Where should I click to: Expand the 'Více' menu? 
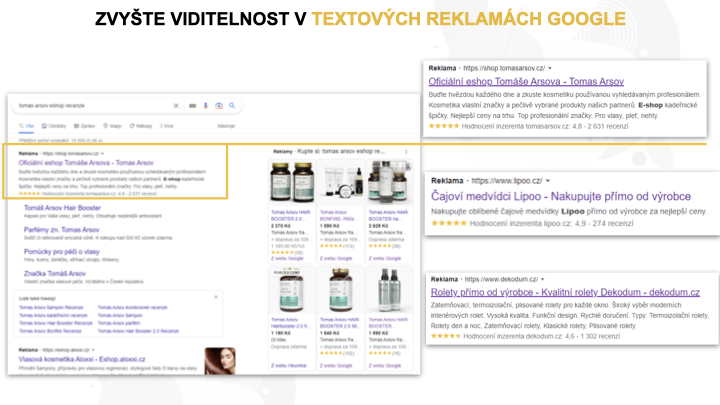click(x=167, y=126)
